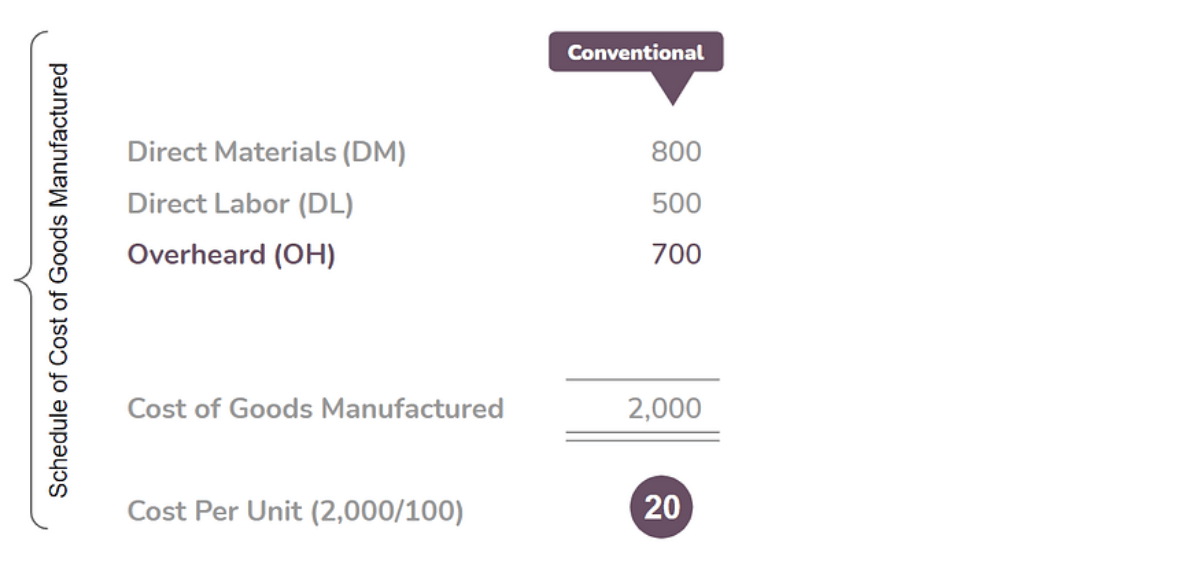Click the Conventional column header tag

pyautogui.click(x=635, y=52)
